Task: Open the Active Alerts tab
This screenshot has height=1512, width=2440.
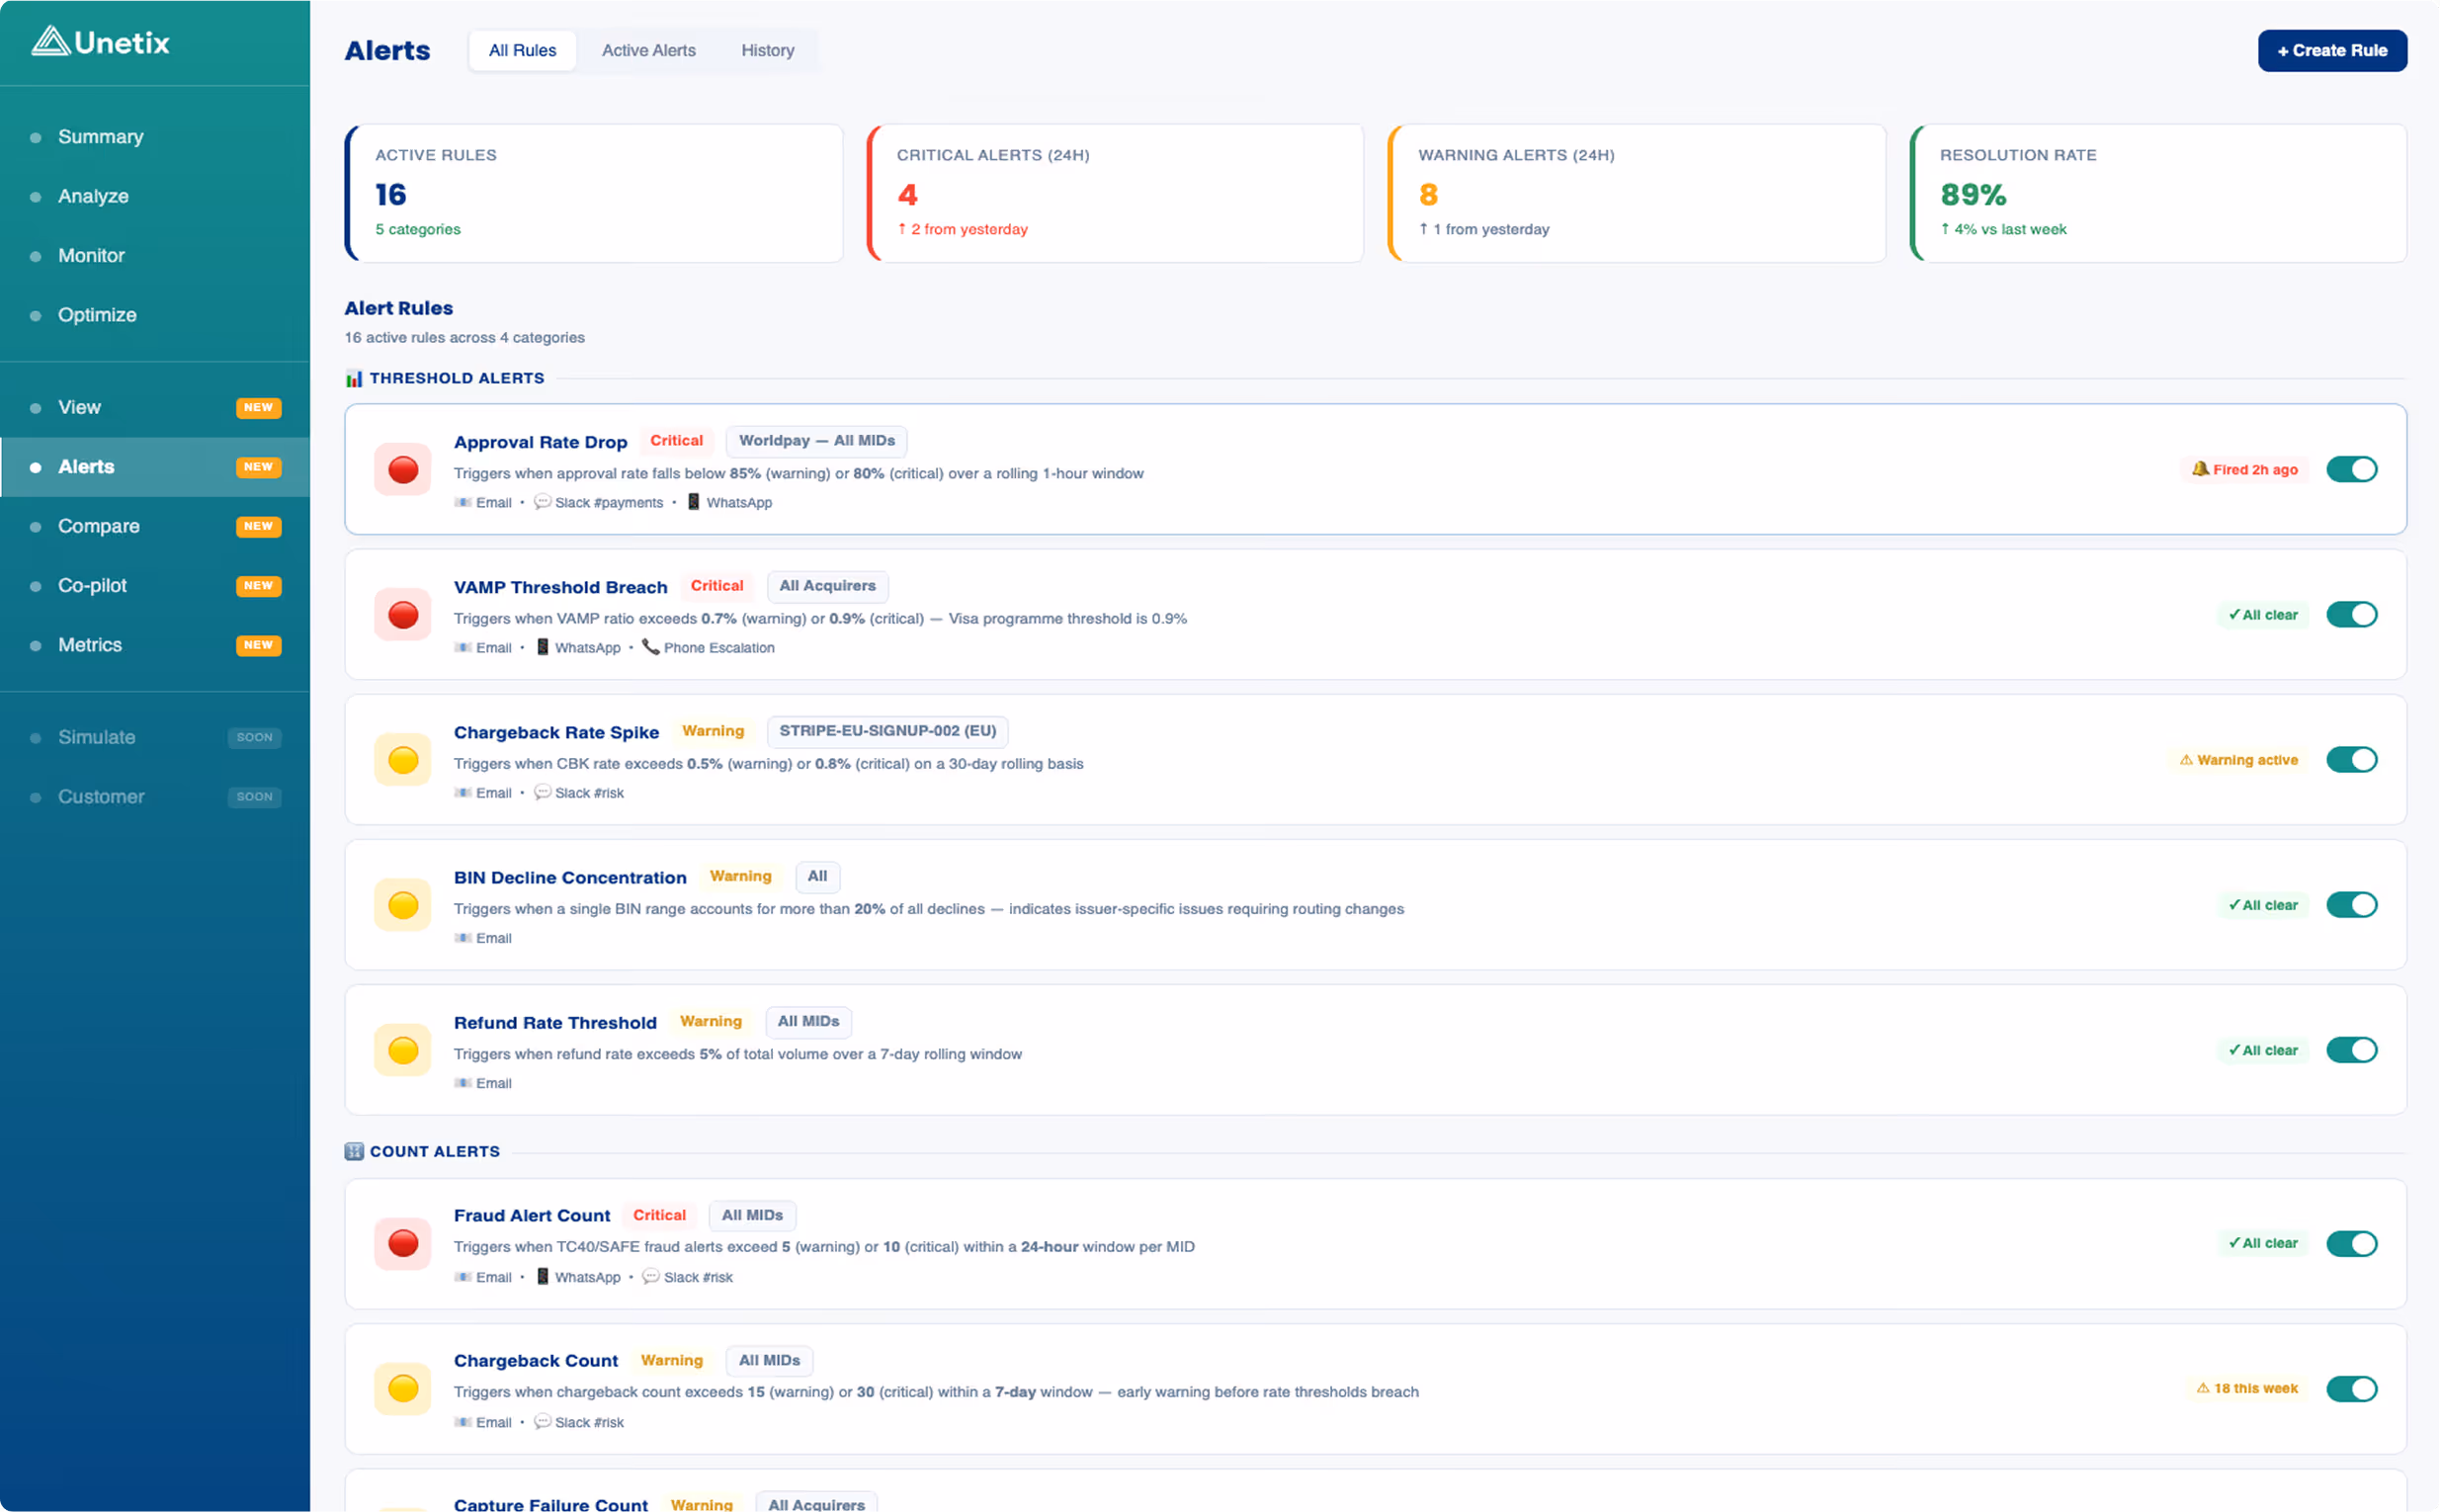Action: click(648, 50)
